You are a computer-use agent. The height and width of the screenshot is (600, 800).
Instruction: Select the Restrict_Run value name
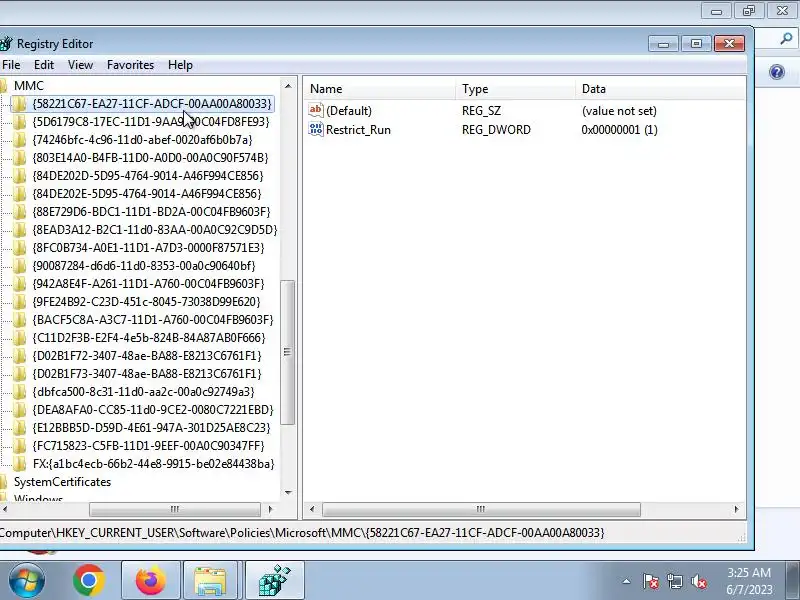358,130
